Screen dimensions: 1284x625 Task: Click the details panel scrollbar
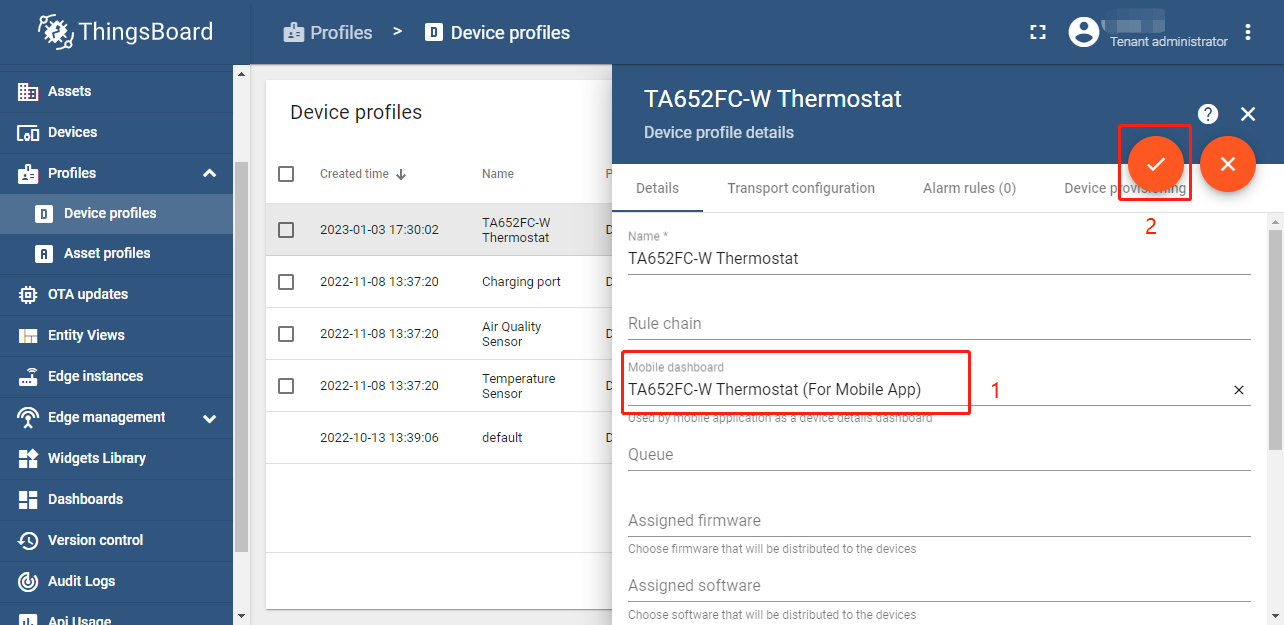(x=1276, y=340)
